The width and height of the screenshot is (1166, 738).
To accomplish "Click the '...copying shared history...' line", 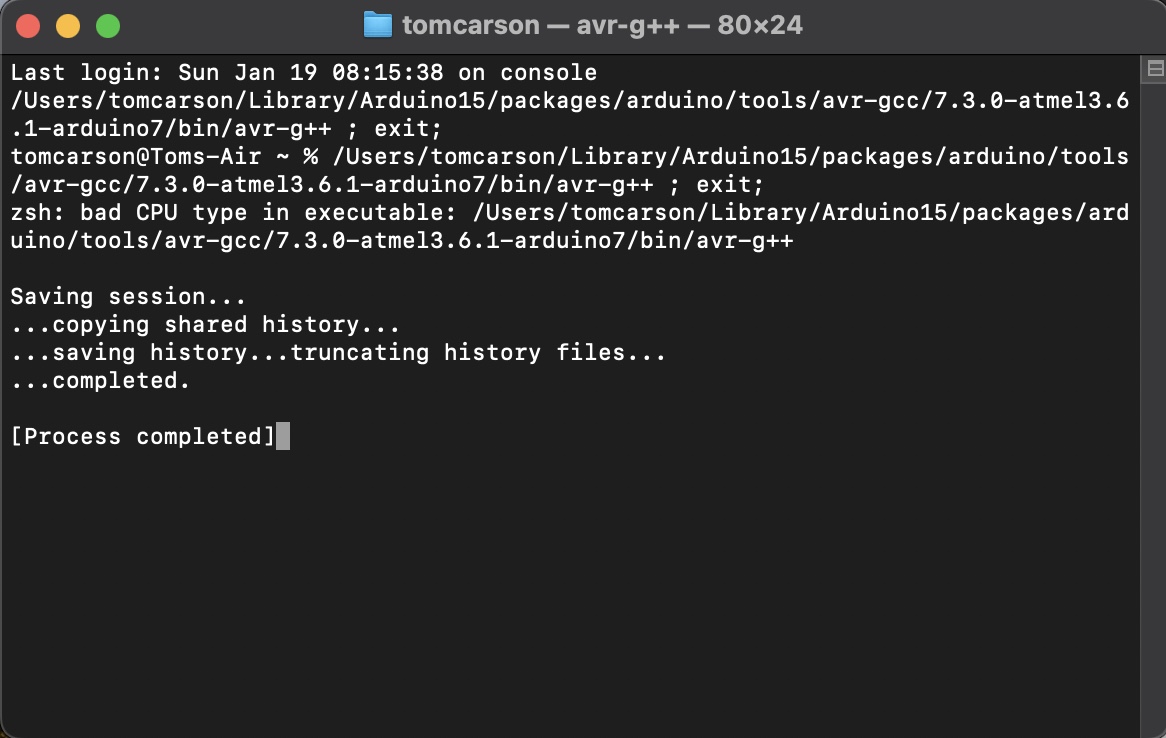I will (205, 325).
